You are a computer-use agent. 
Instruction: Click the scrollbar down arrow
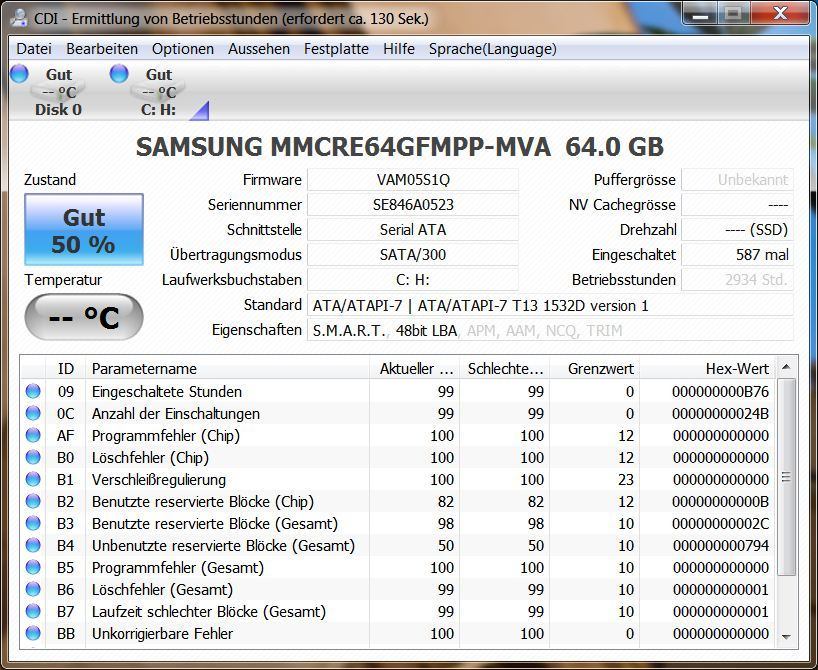tap(786, 637)
